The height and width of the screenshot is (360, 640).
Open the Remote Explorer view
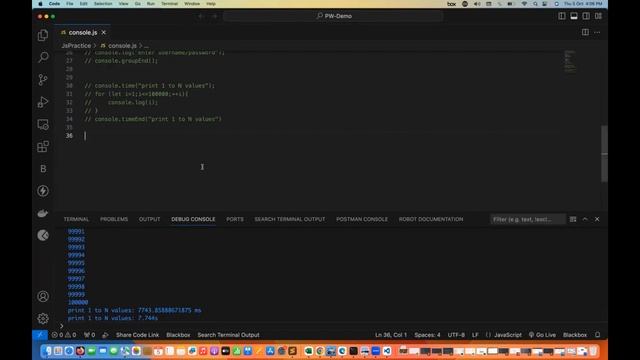(x=43, y=124)
